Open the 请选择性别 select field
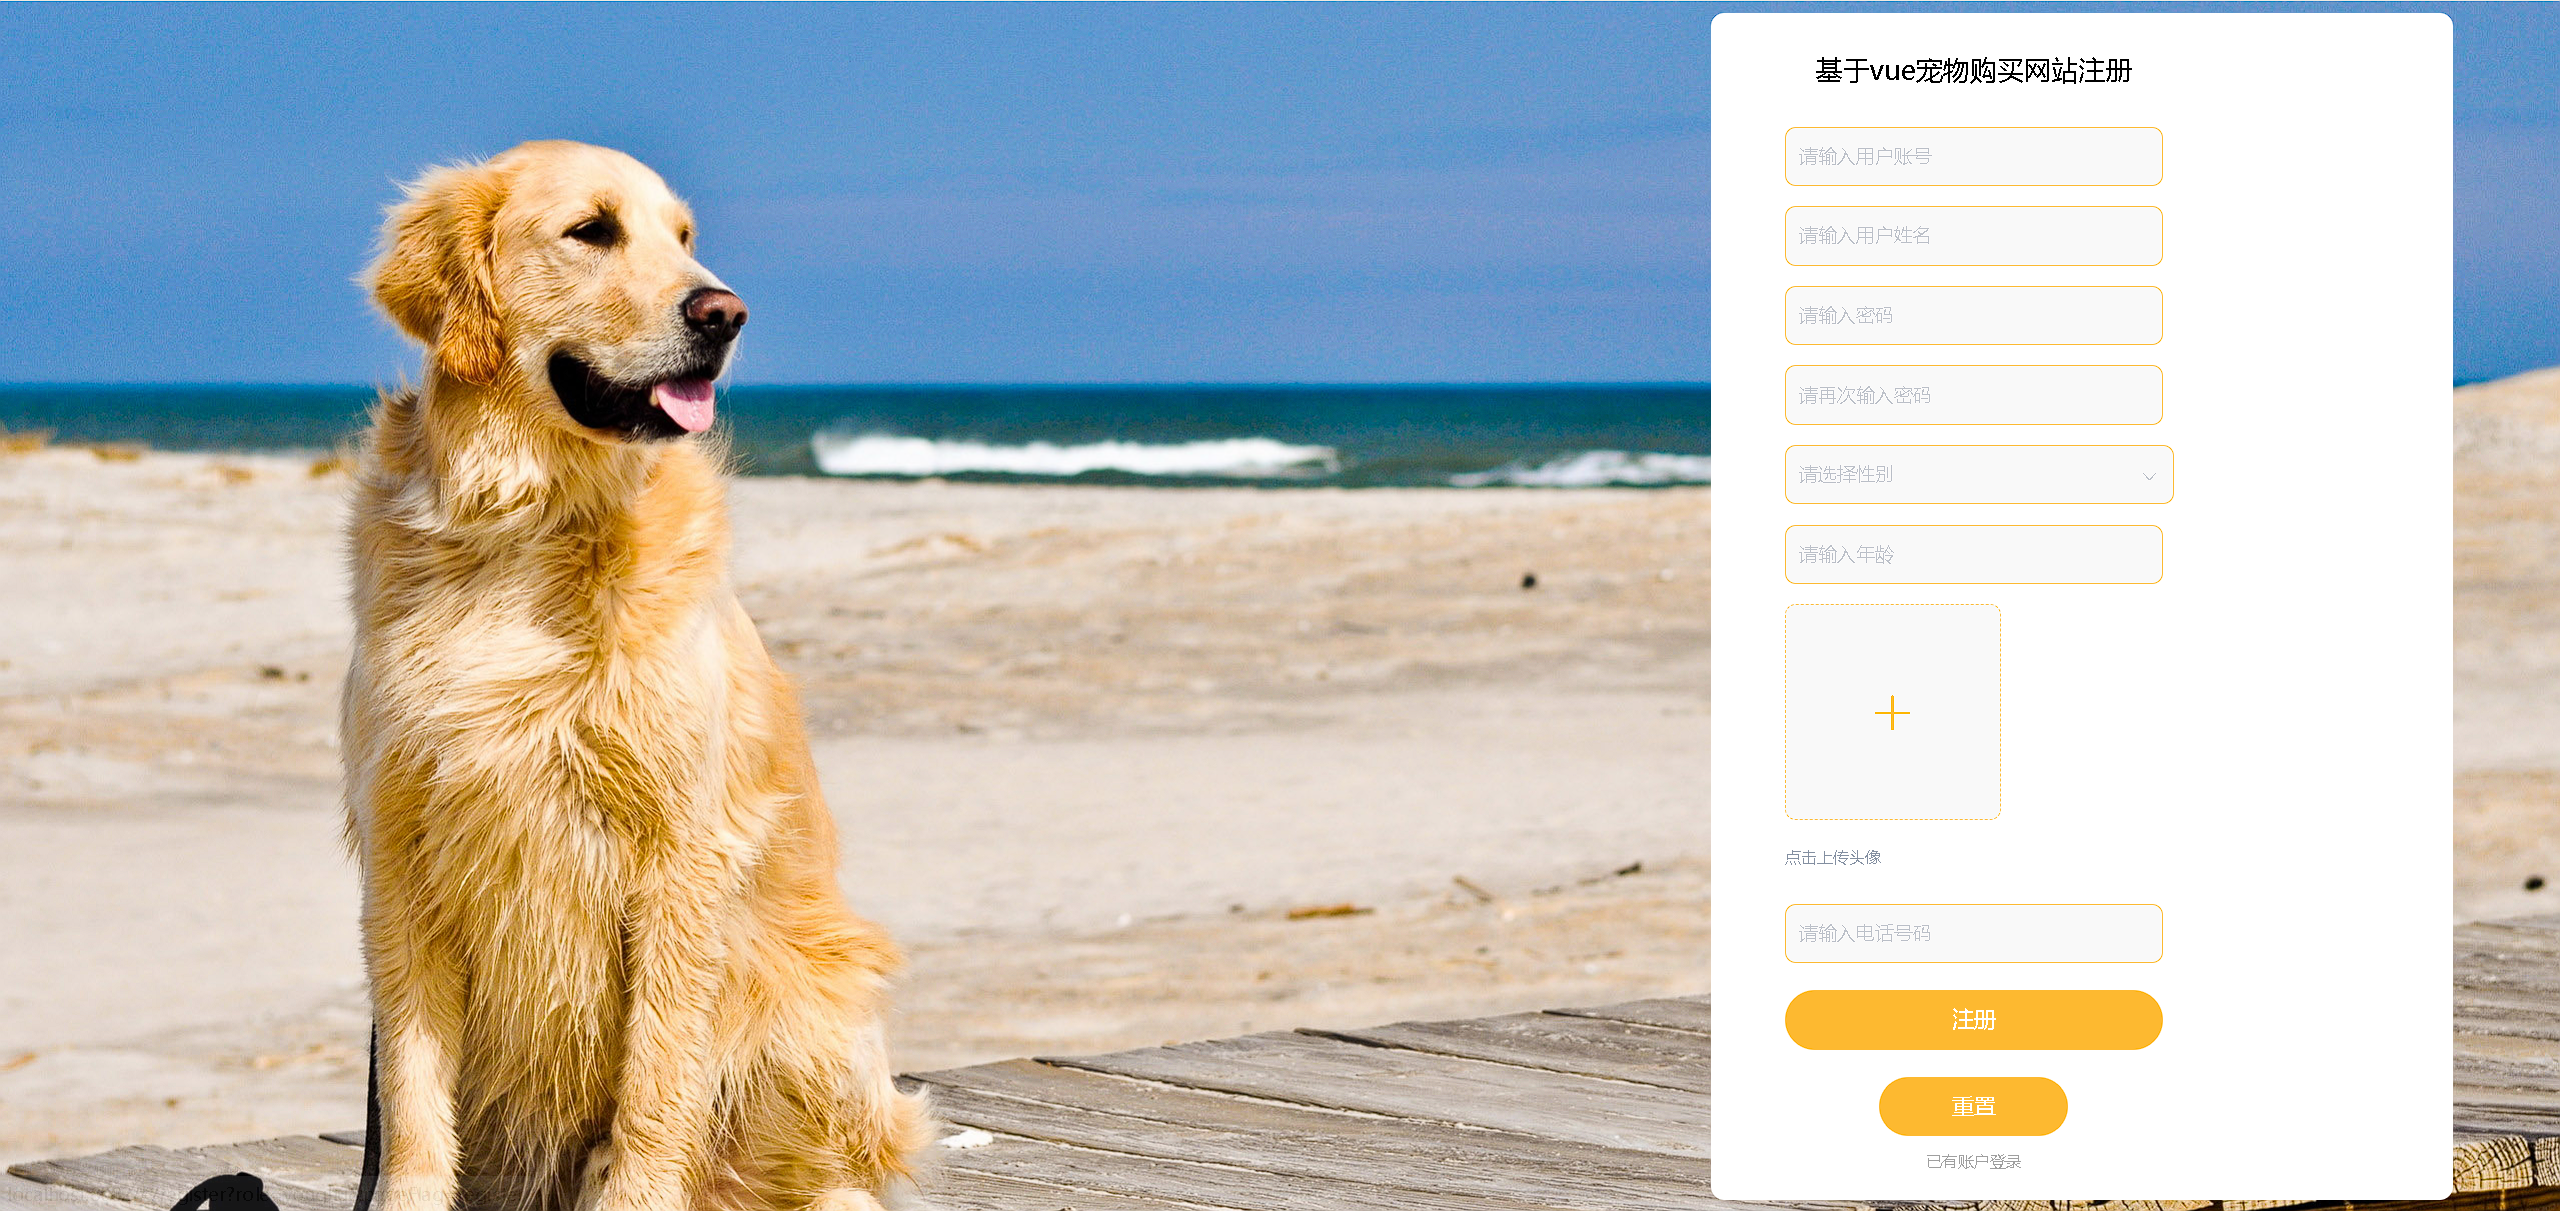 pyautogui.click(x=1979, y=474)
